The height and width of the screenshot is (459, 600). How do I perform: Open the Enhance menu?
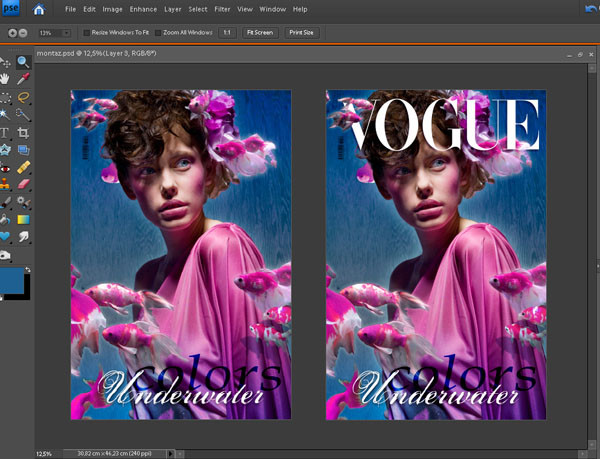click(x=143, y=9)
